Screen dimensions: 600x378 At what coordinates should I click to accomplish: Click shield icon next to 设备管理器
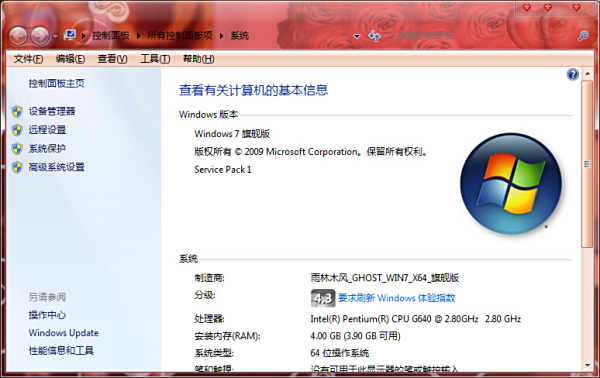pyautogui.click(x=17, y=111)
